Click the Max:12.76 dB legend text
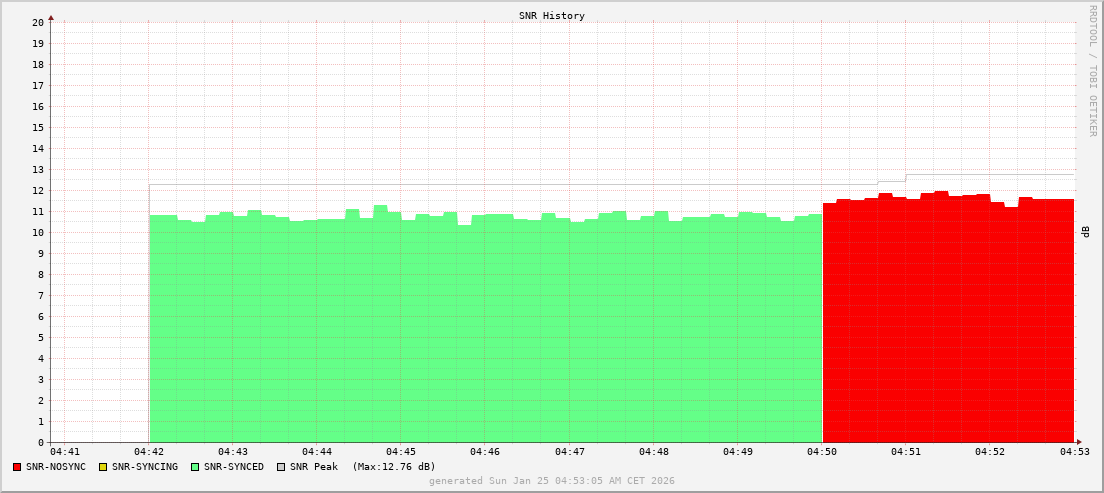1104x493 pixels. tap(394, 467)
